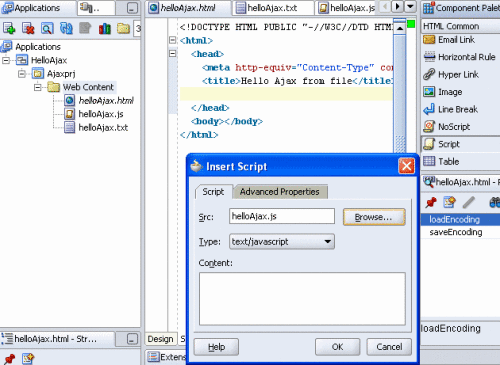Select the loadEncoding property row
This screenshot has height=365, width=500.
pos(460,219)
